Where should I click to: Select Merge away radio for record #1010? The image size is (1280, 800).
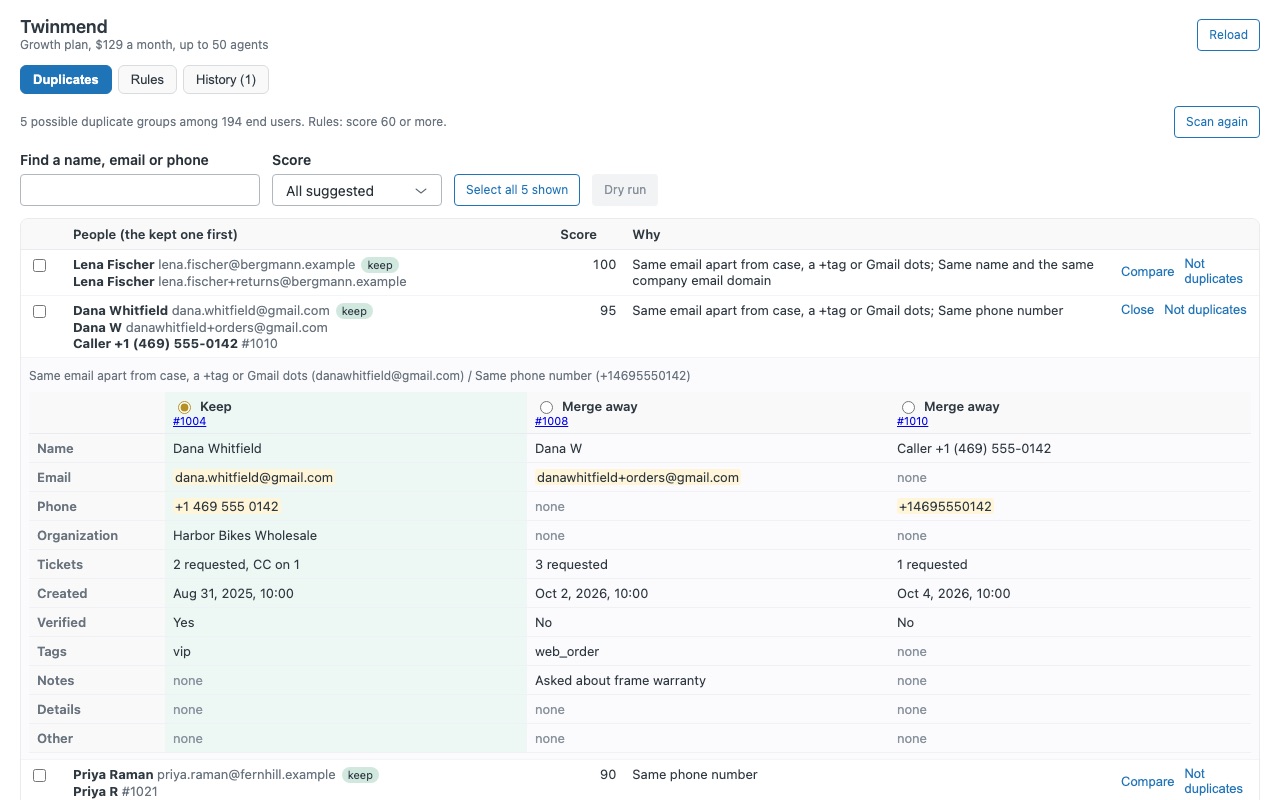pyautogui.click(x=908, y=407)
